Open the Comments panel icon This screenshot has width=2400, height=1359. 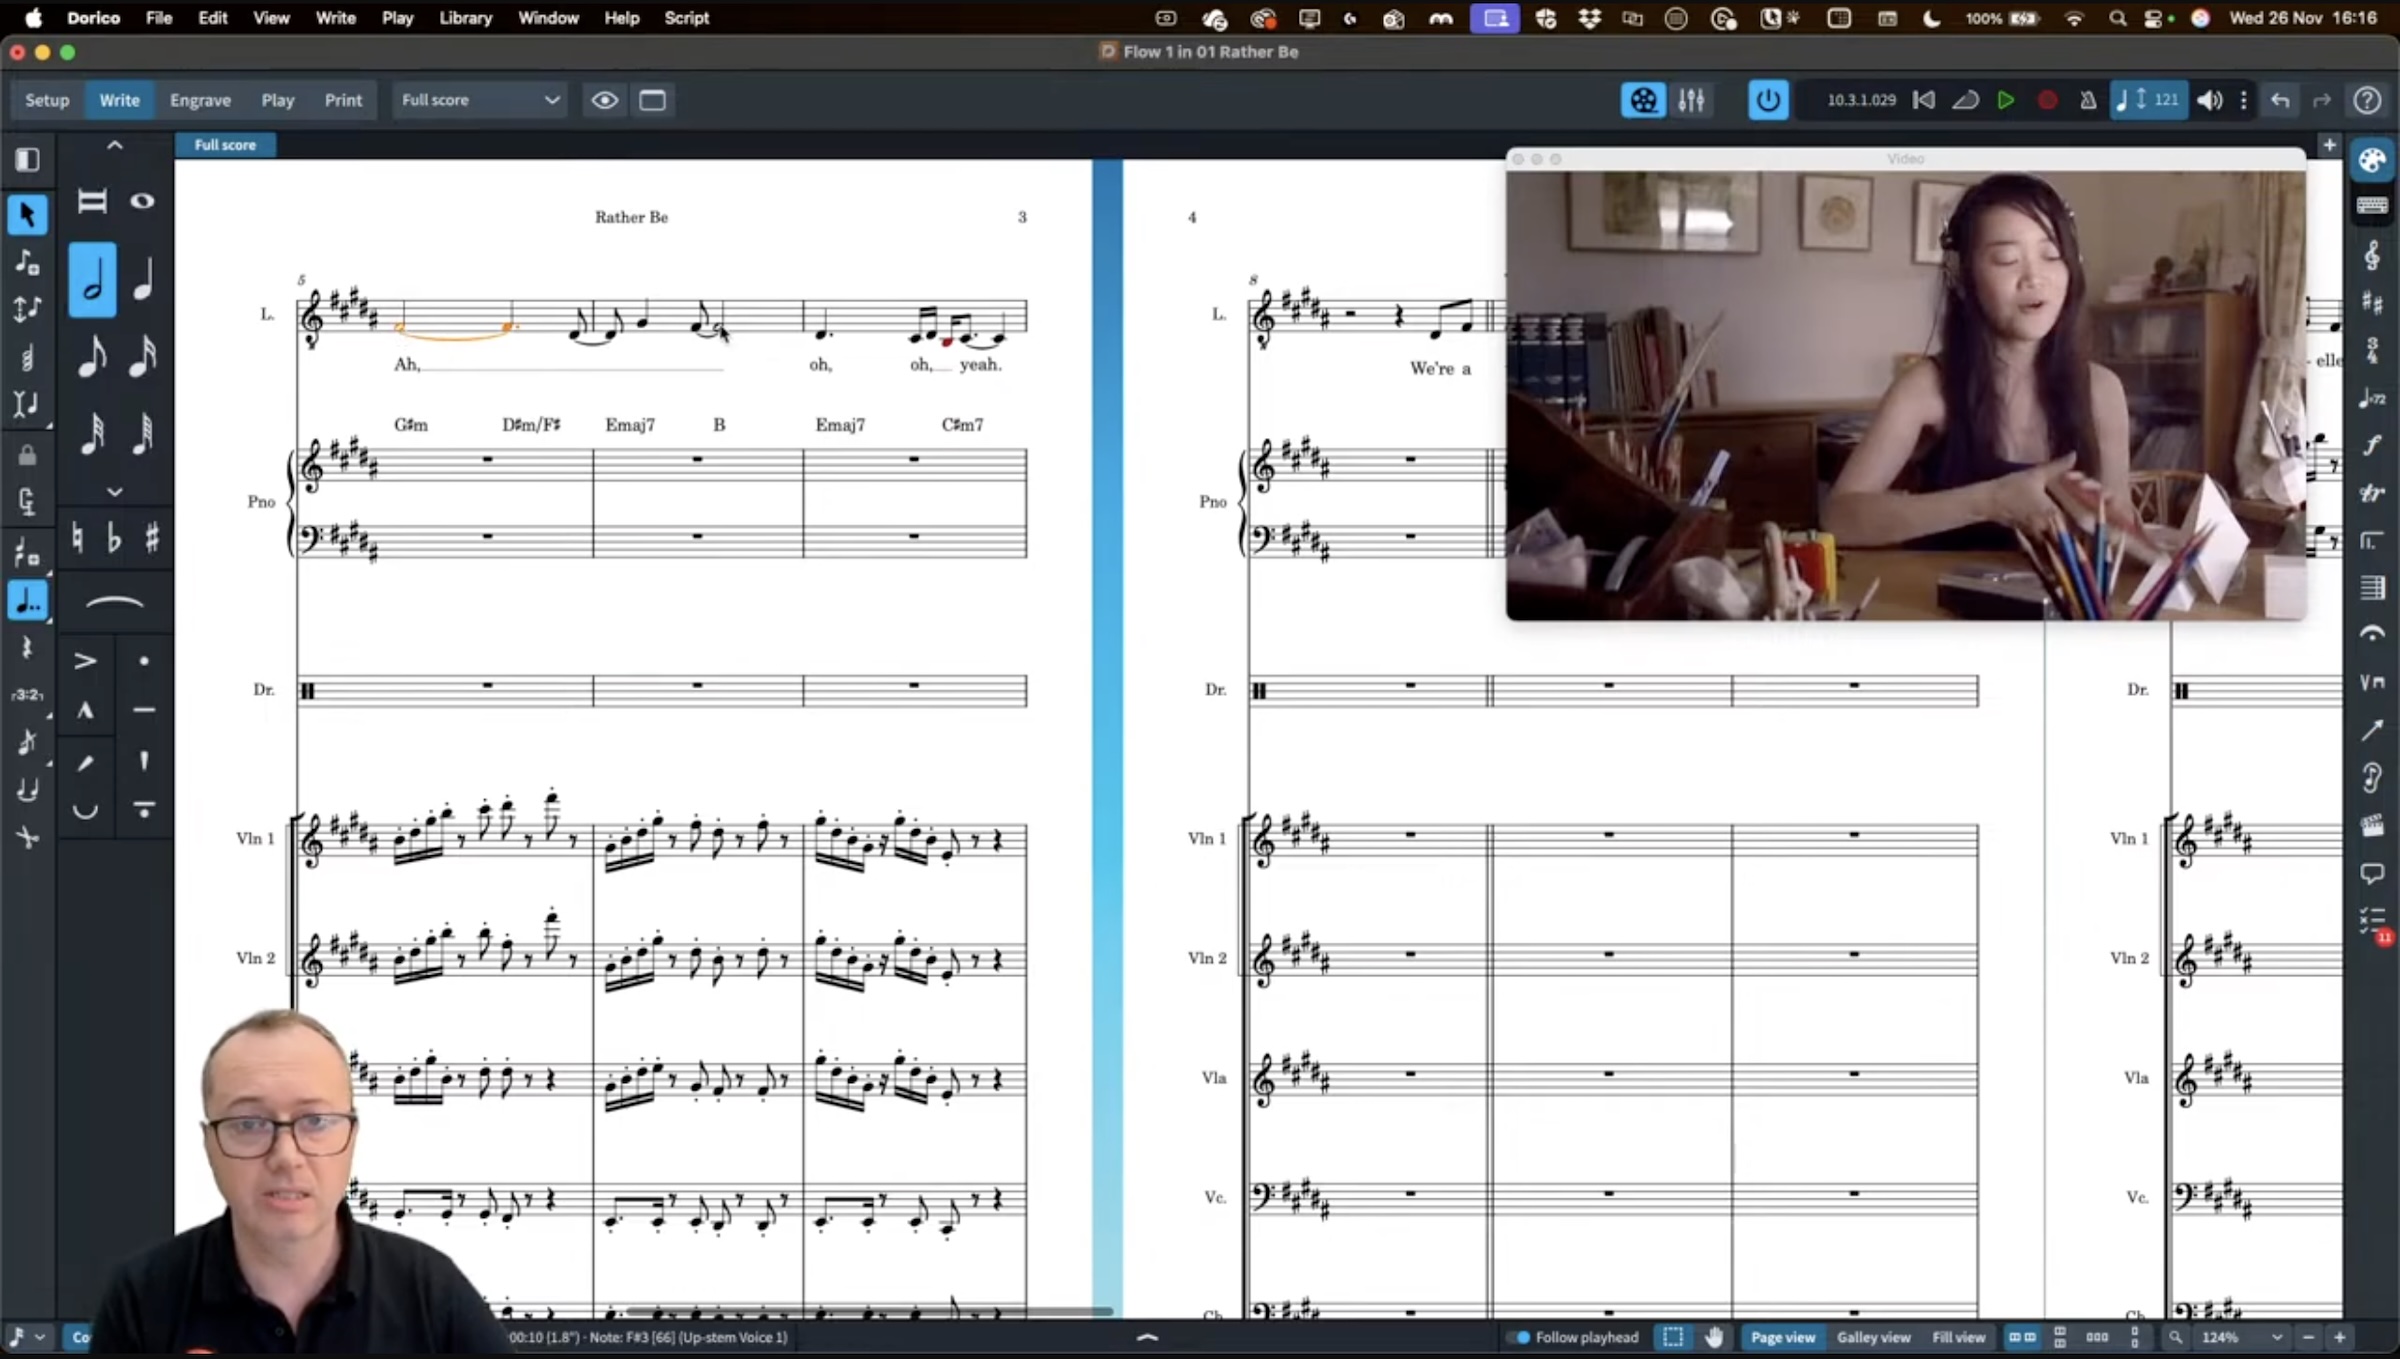click(2372, 873)
